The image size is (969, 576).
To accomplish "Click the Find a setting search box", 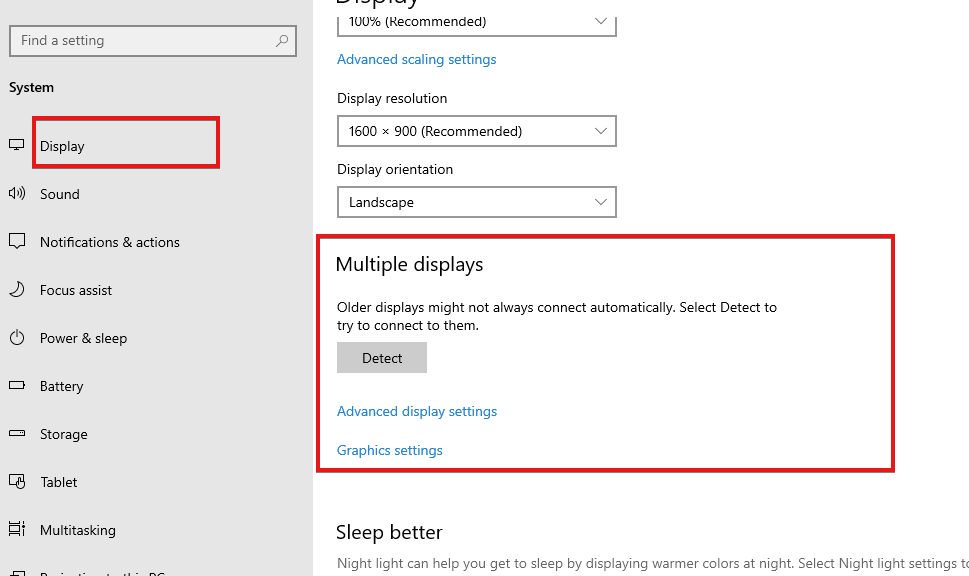I will tap(140, 41).
